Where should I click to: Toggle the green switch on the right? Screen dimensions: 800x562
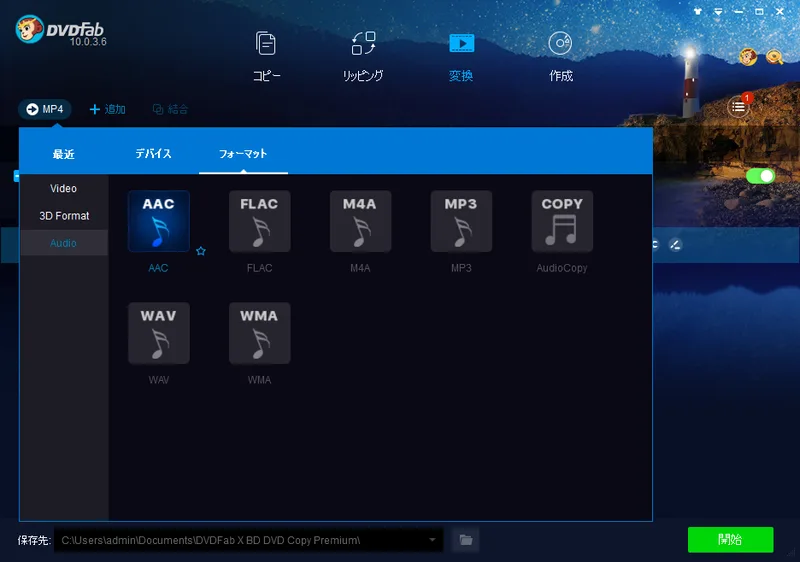pos(760,176)
